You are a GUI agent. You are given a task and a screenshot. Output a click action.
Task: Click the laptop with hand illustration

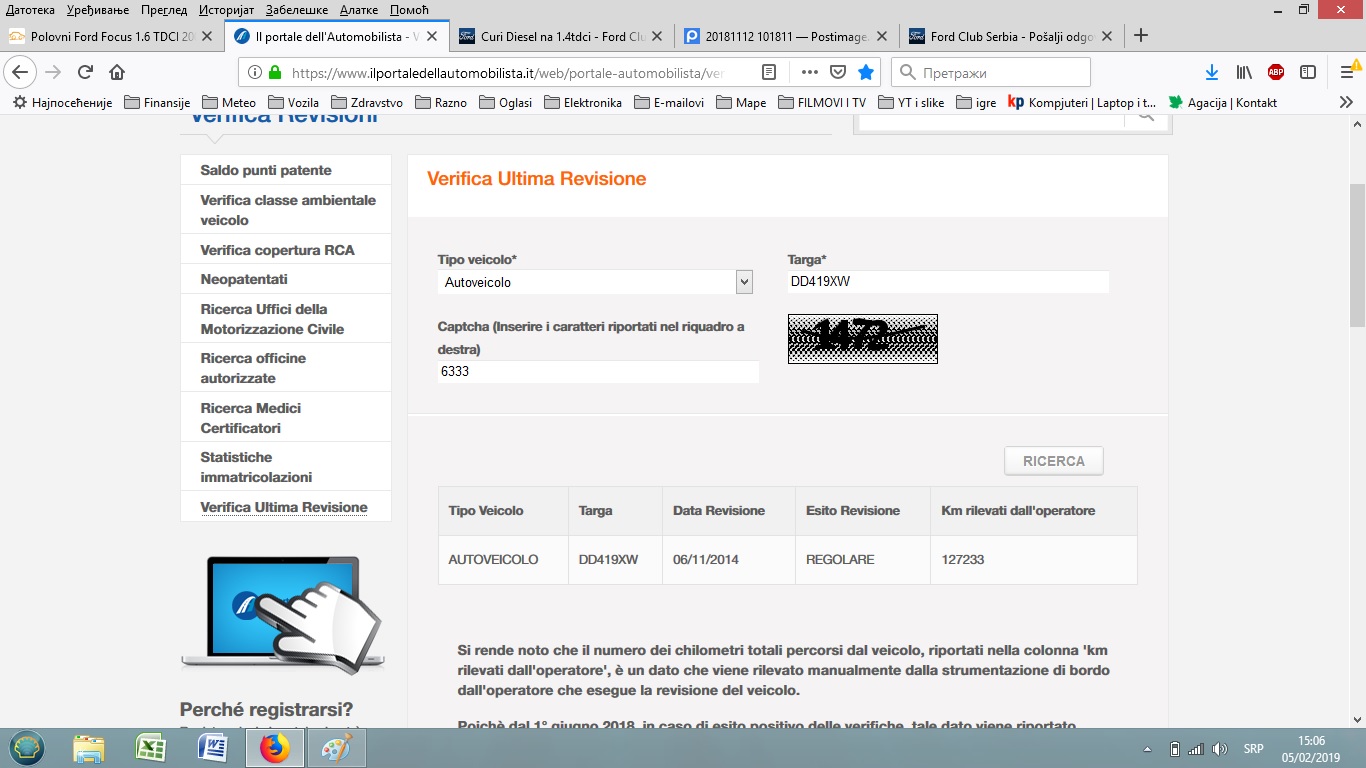pyautogui.click(x=283, y=615)
